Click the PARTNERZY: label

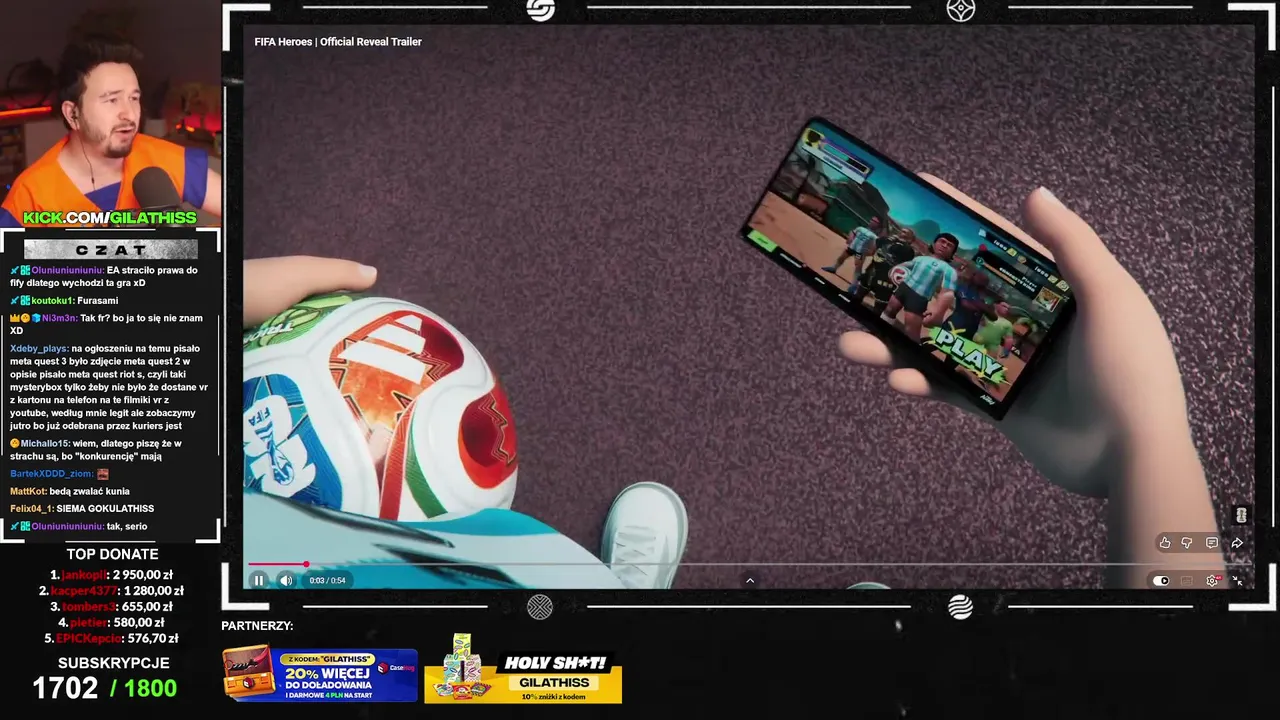click(x=257, y=626)
